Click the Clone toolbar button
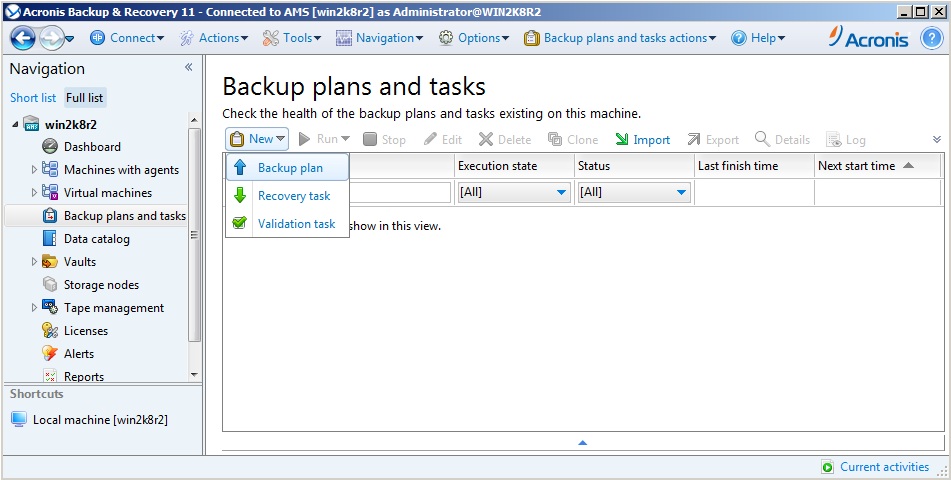The height and width of the screenshot is (480, 951). point(573,140)
